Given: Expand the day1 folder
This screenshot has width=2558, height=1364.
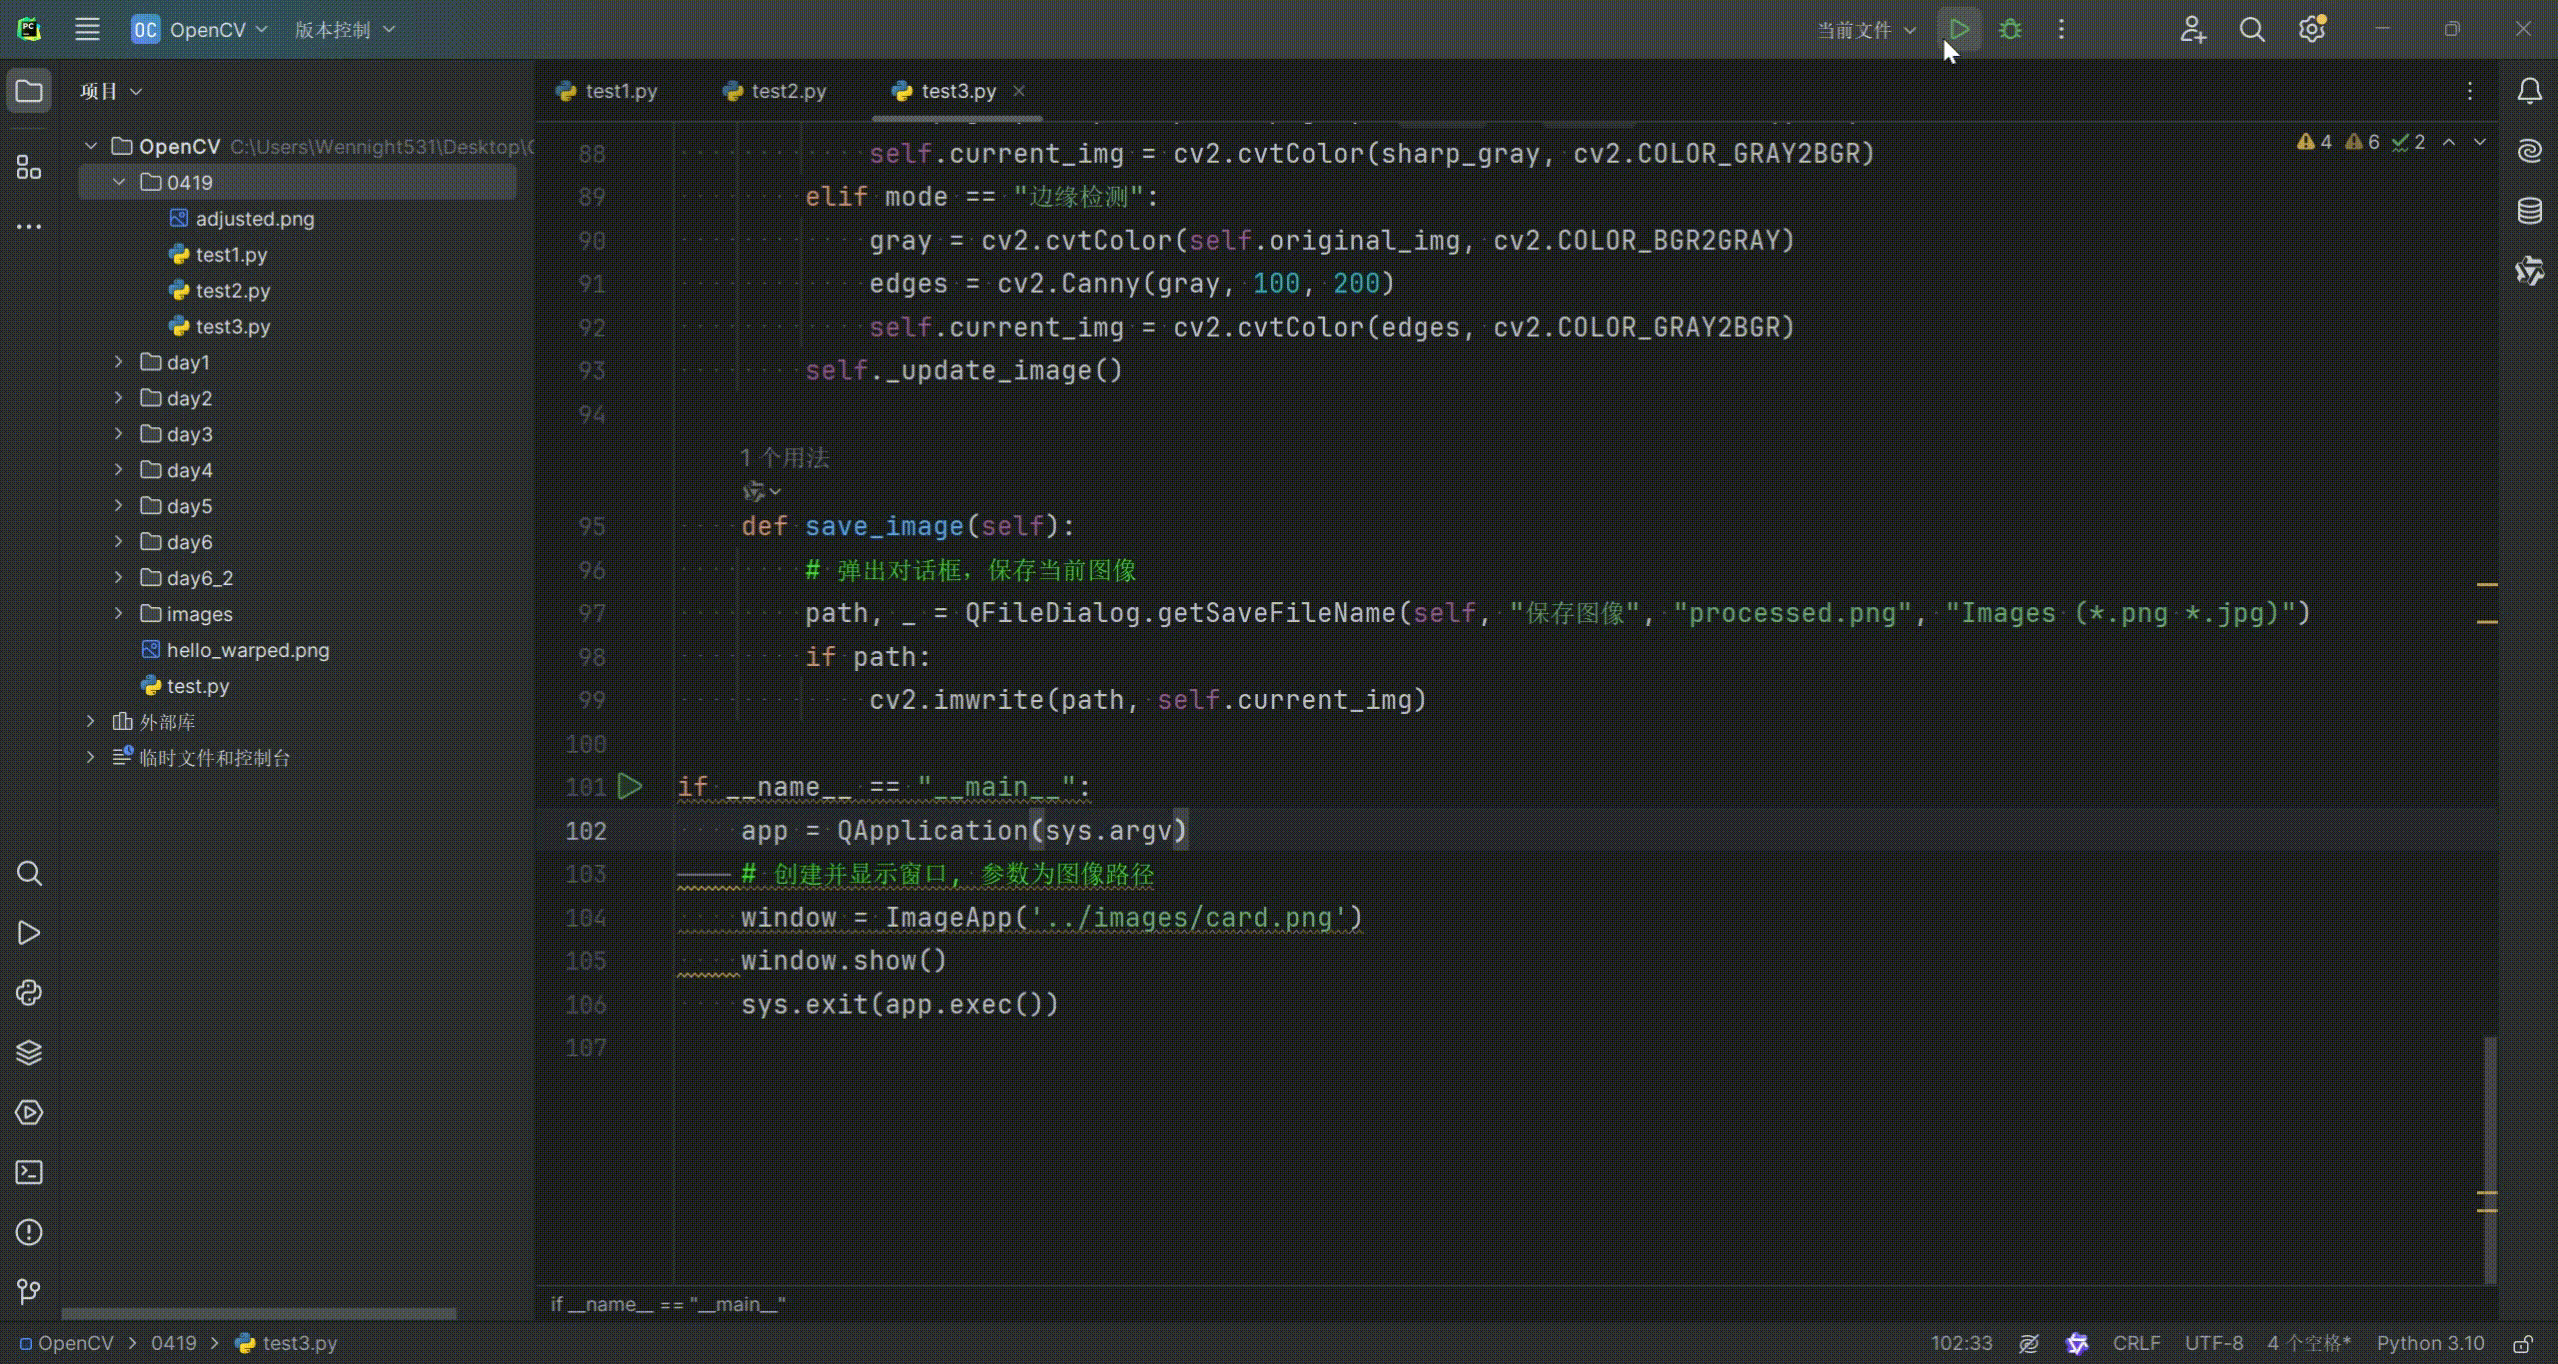Looking at the screenshot, I should (x=119, y=362).
